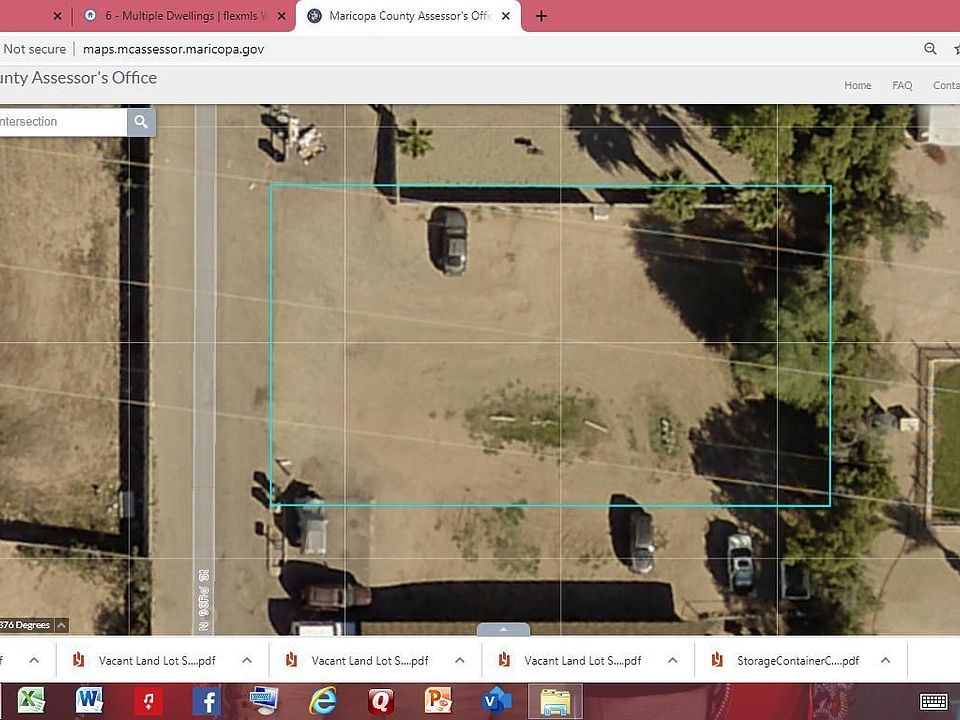Click the address bar URL

173,49
